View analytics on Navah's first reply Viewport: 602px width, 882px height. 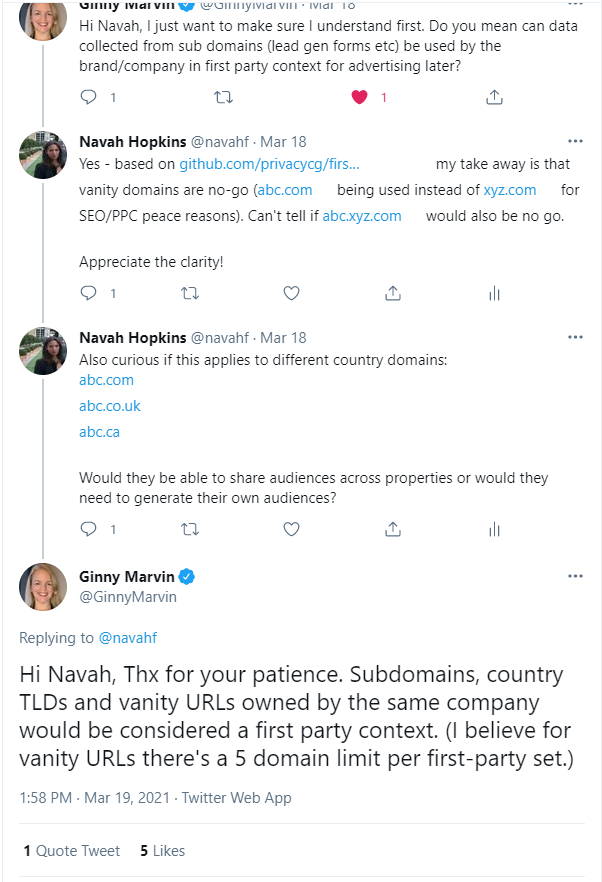point(494,292)
